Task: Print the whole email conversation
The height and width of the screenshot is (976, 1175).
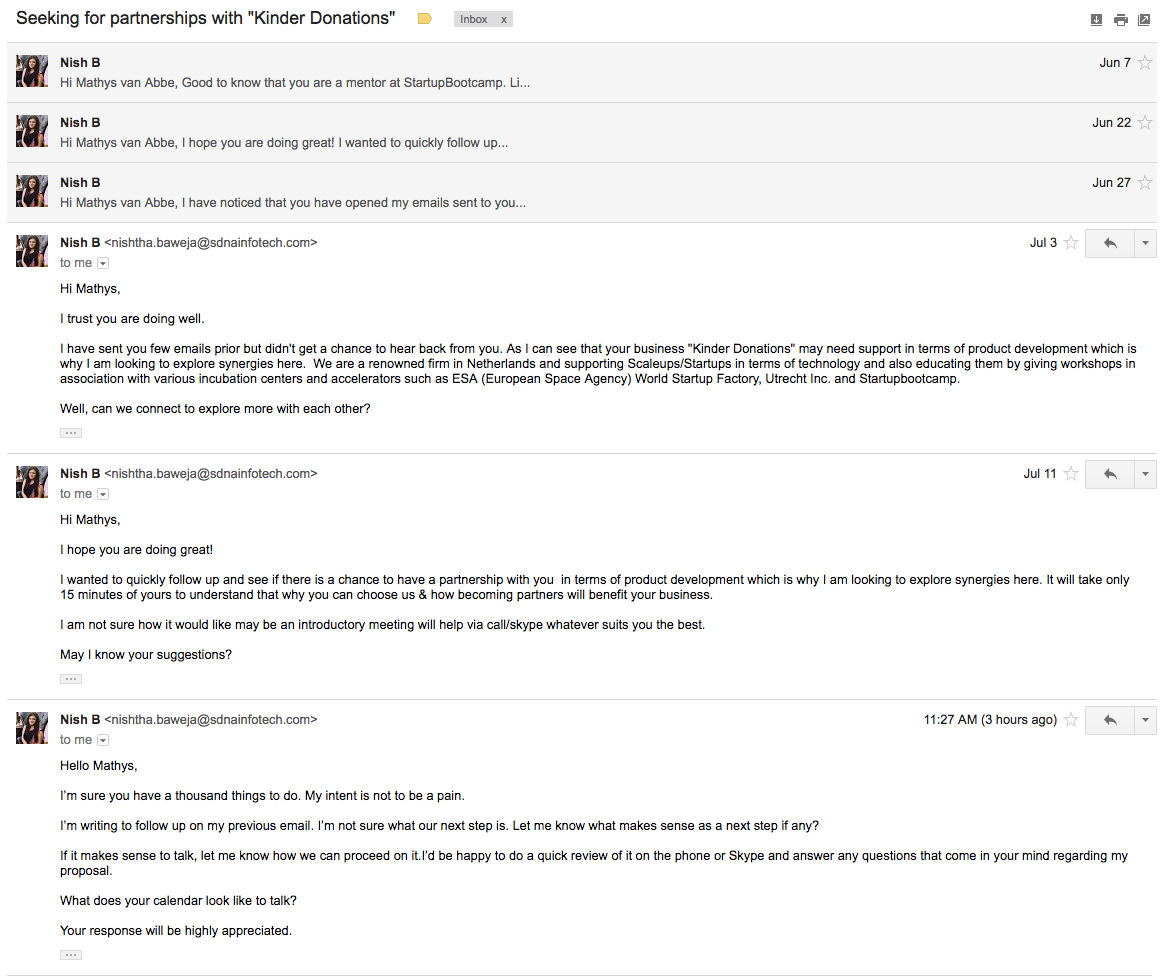Action: (x=1120, y=20)
